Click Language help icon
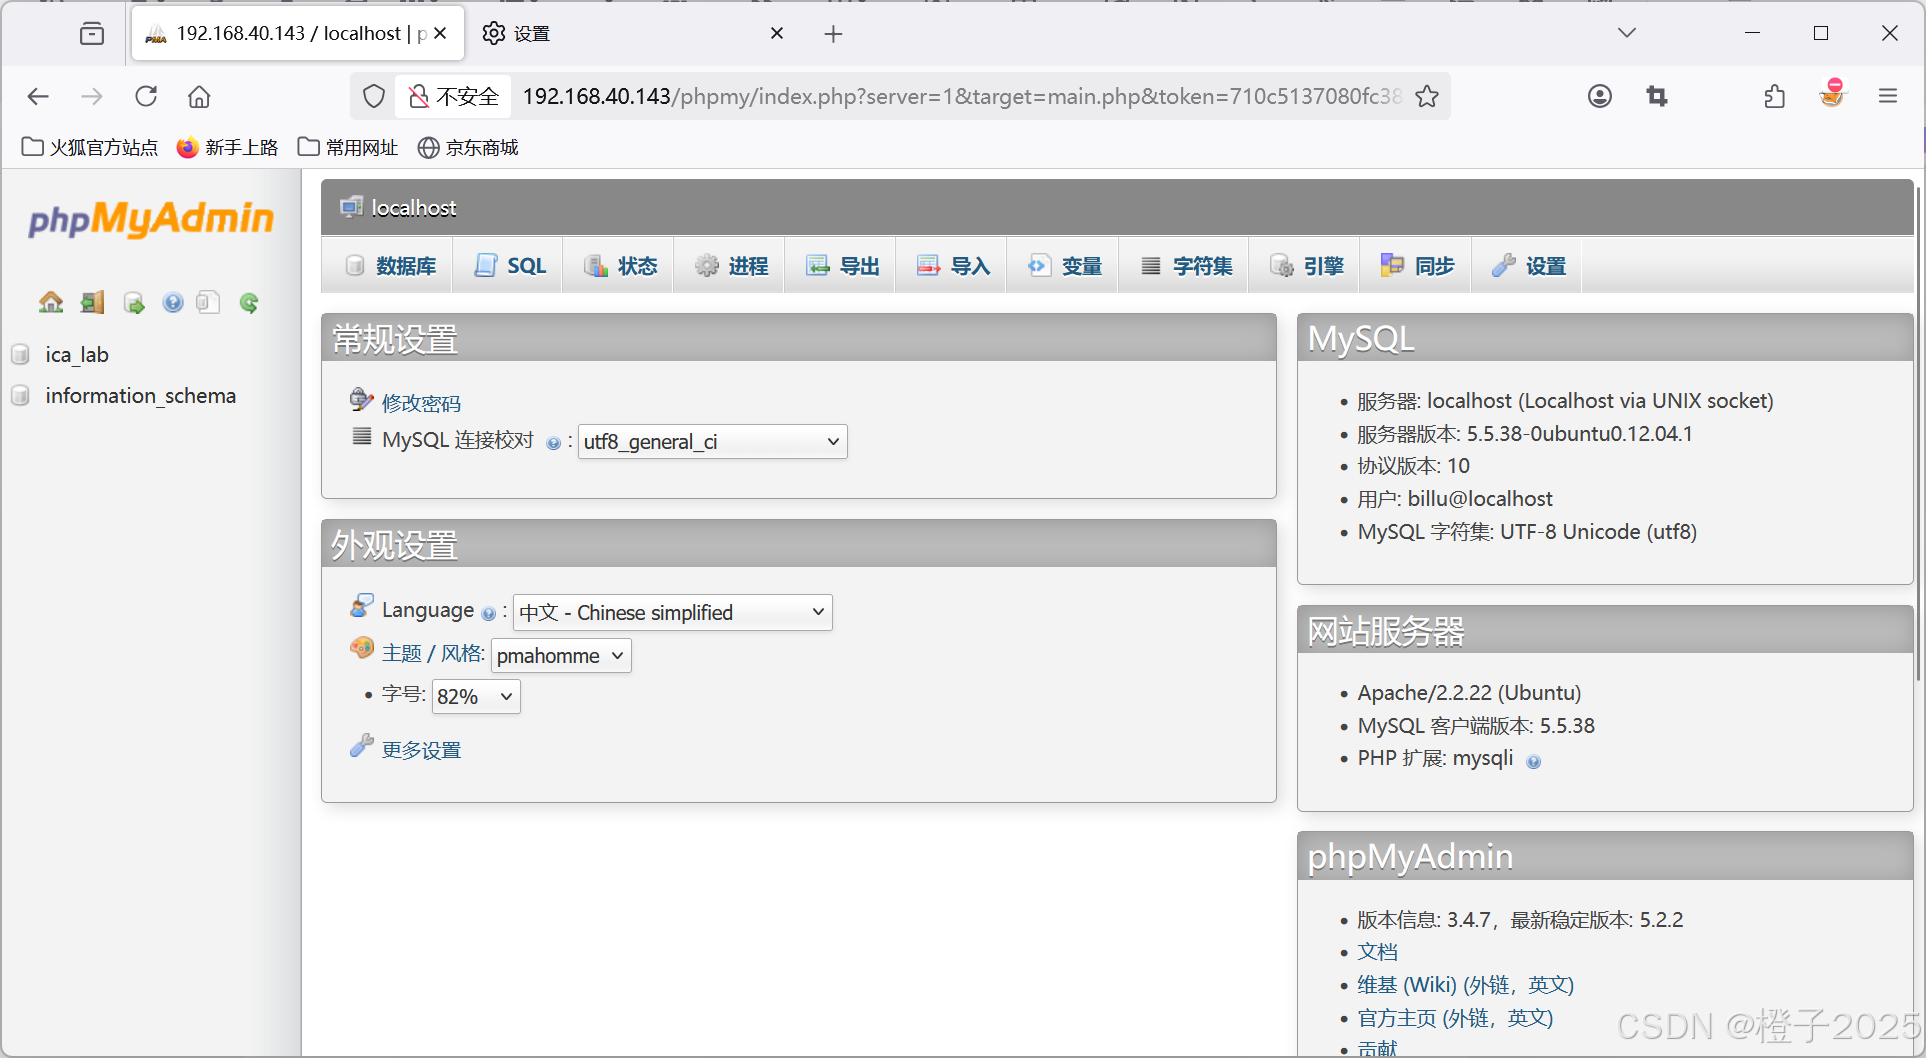This screenshot has width=1926, height=1058. click(x=488, y=613)
